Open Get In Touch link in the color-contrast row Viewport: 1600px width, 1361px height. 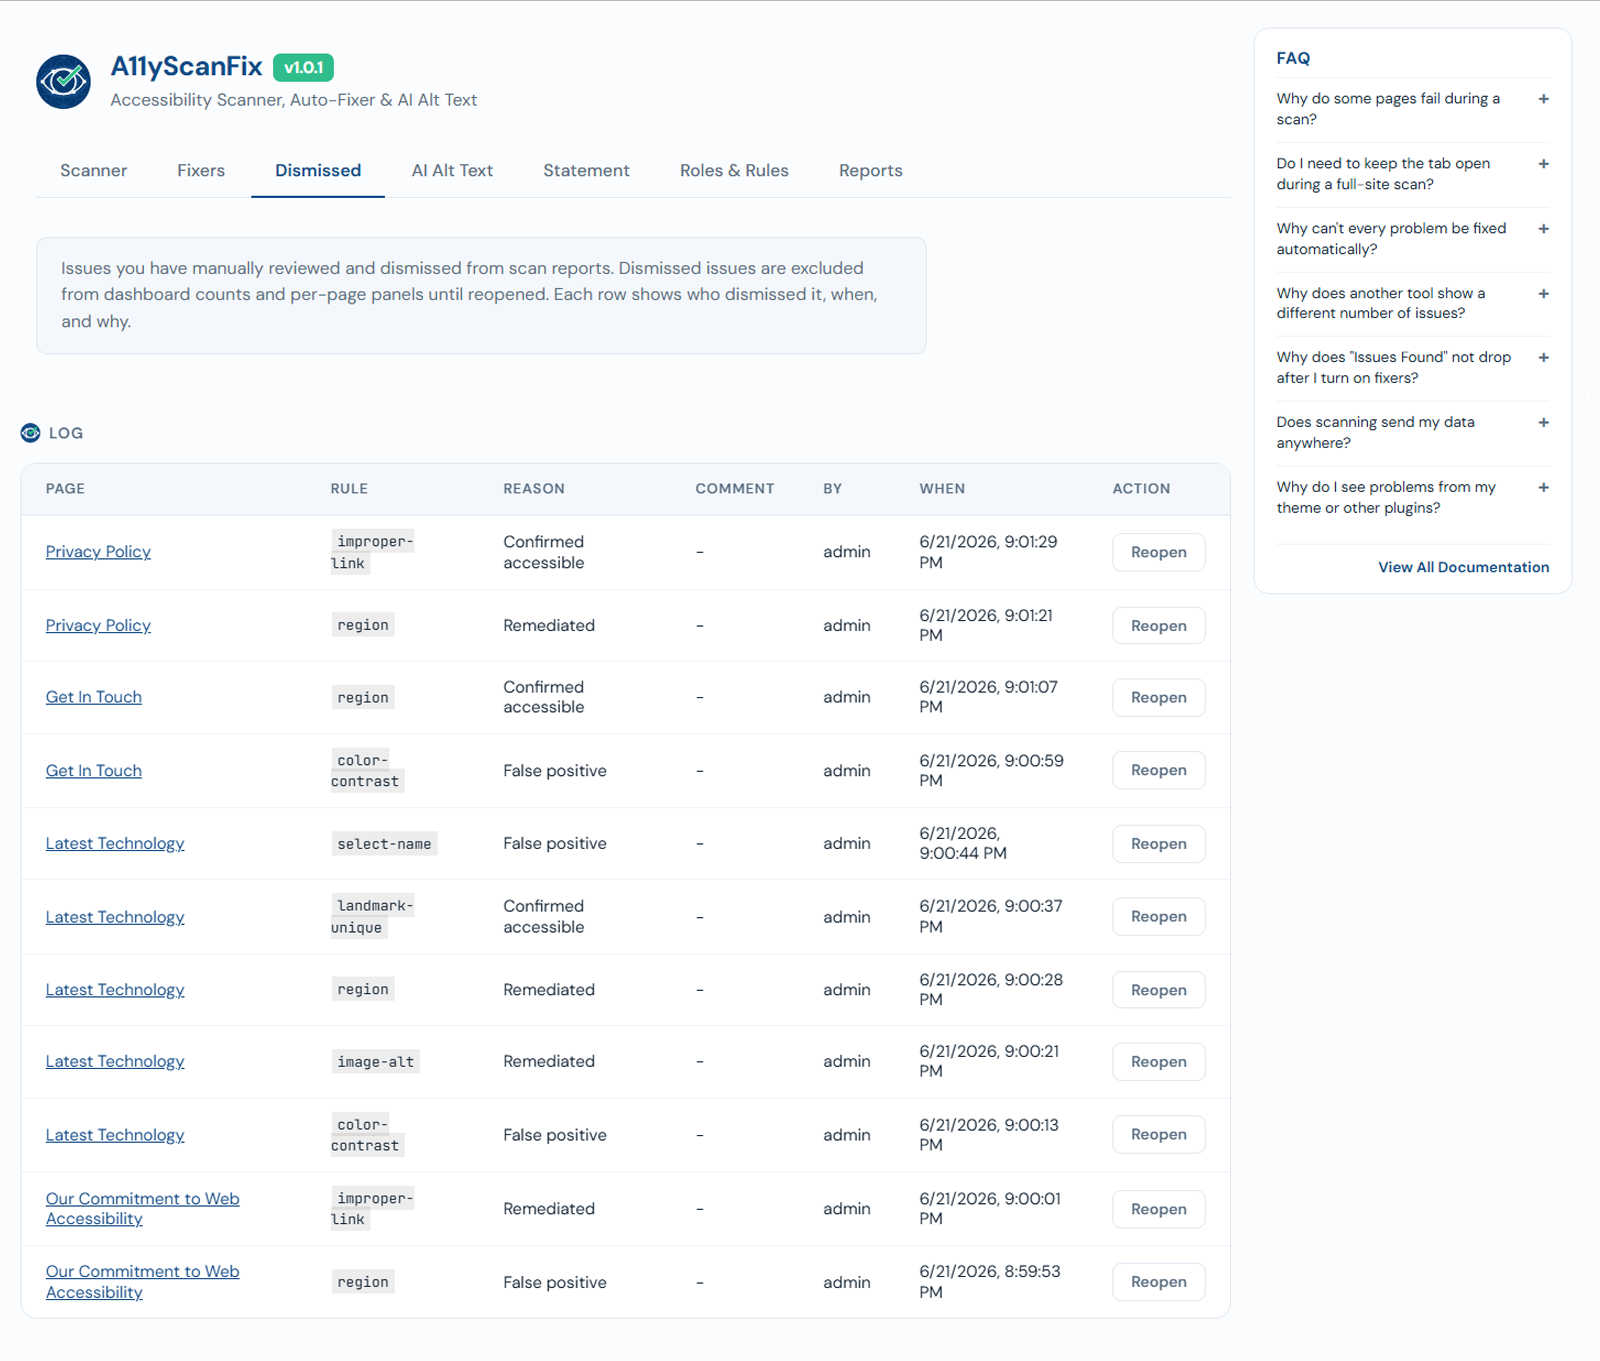point(94,771)
